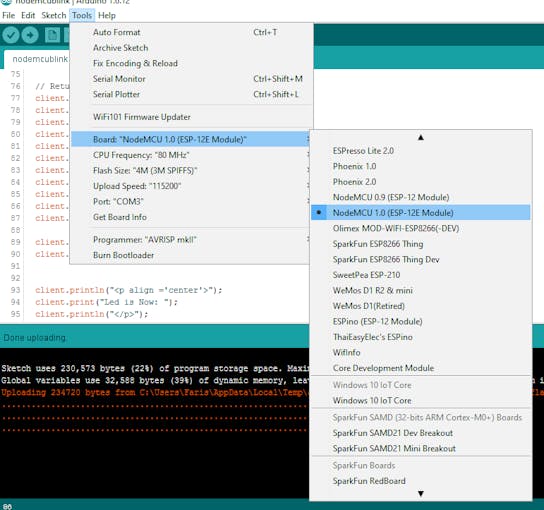Viewport: 544px width, 510px height.
Task: Expand the Board submenu entry
Action: coord(190,139)
